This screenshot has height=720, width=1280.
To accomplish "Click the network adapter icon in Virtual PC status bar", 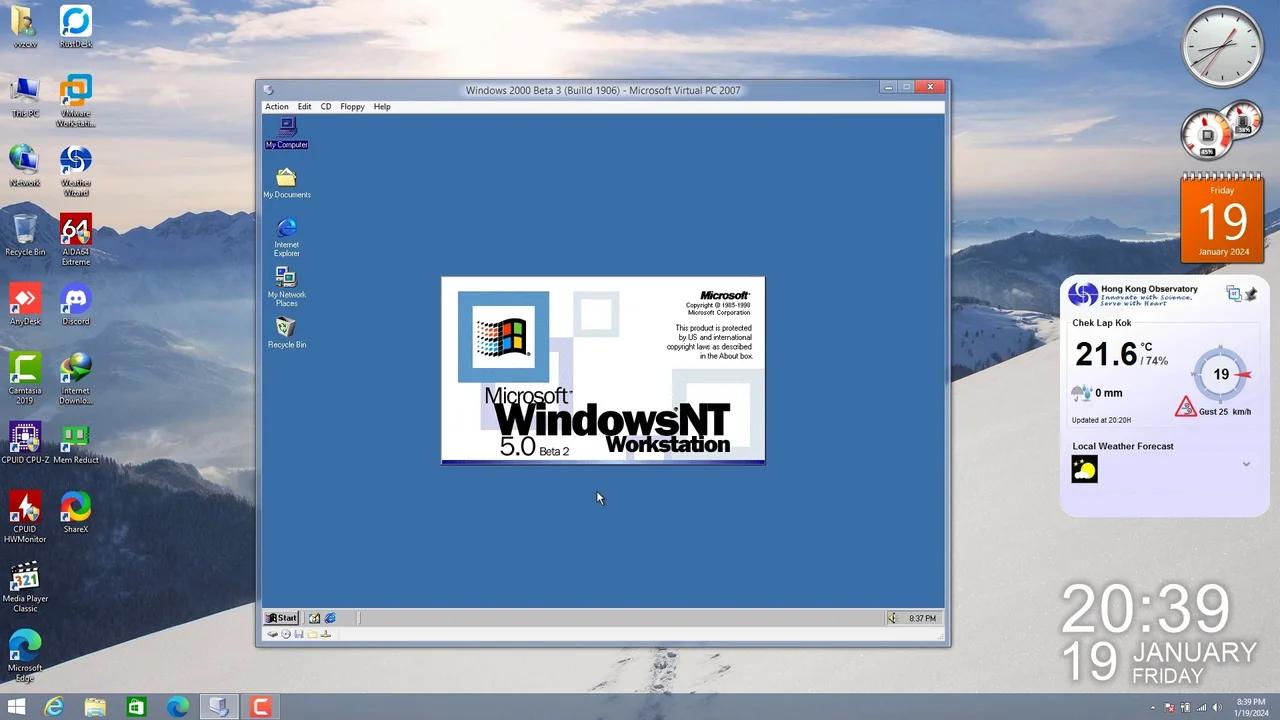I will coord(326,634).
